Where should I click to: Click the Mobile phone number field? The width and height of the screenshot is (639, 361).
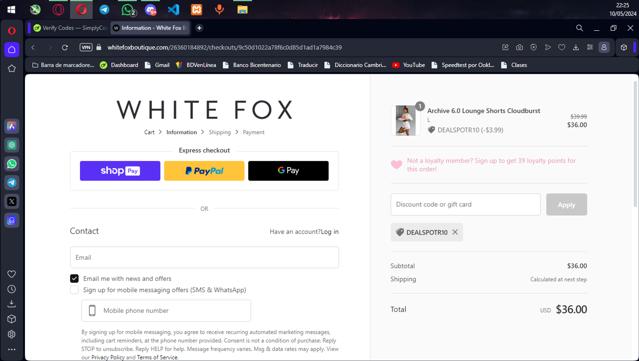click(x=166, y=310)
